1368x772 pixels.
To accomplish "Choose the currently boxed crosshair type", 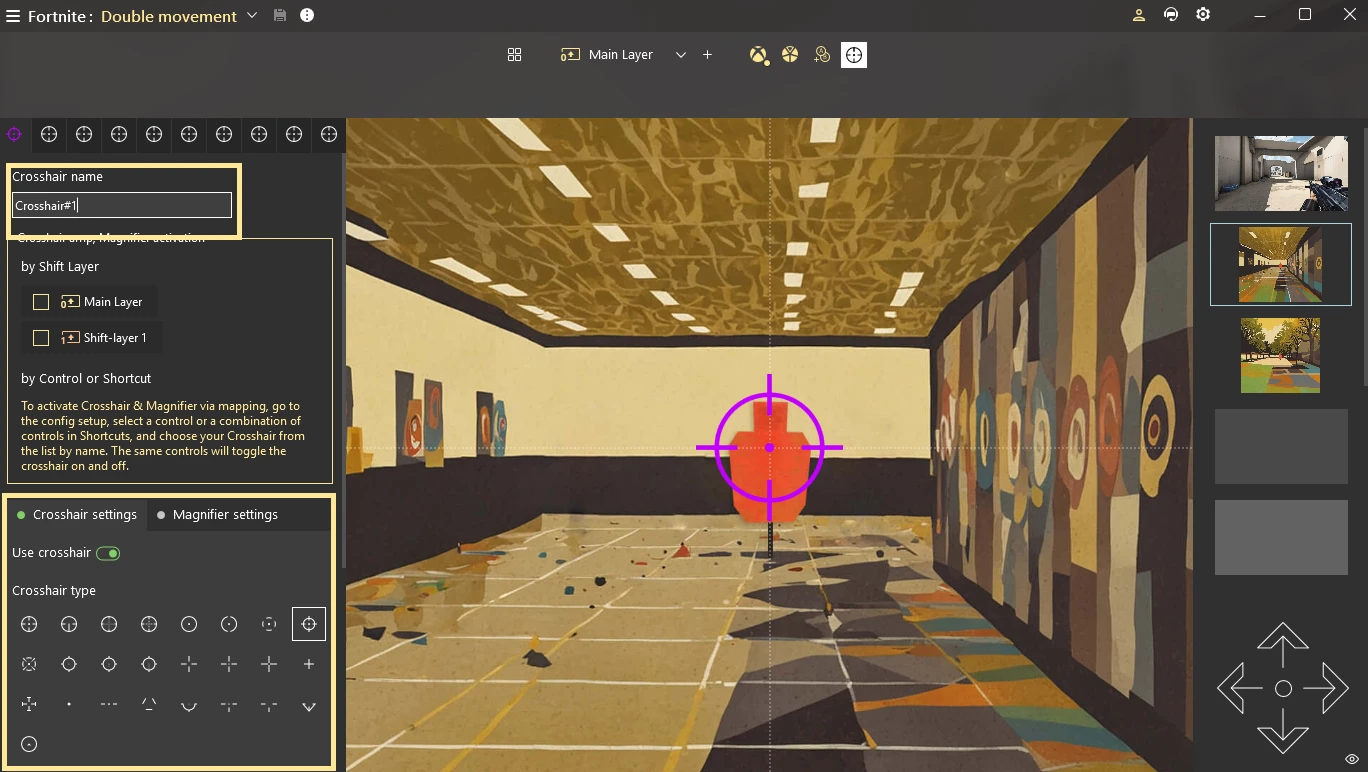I will [309, 624].
